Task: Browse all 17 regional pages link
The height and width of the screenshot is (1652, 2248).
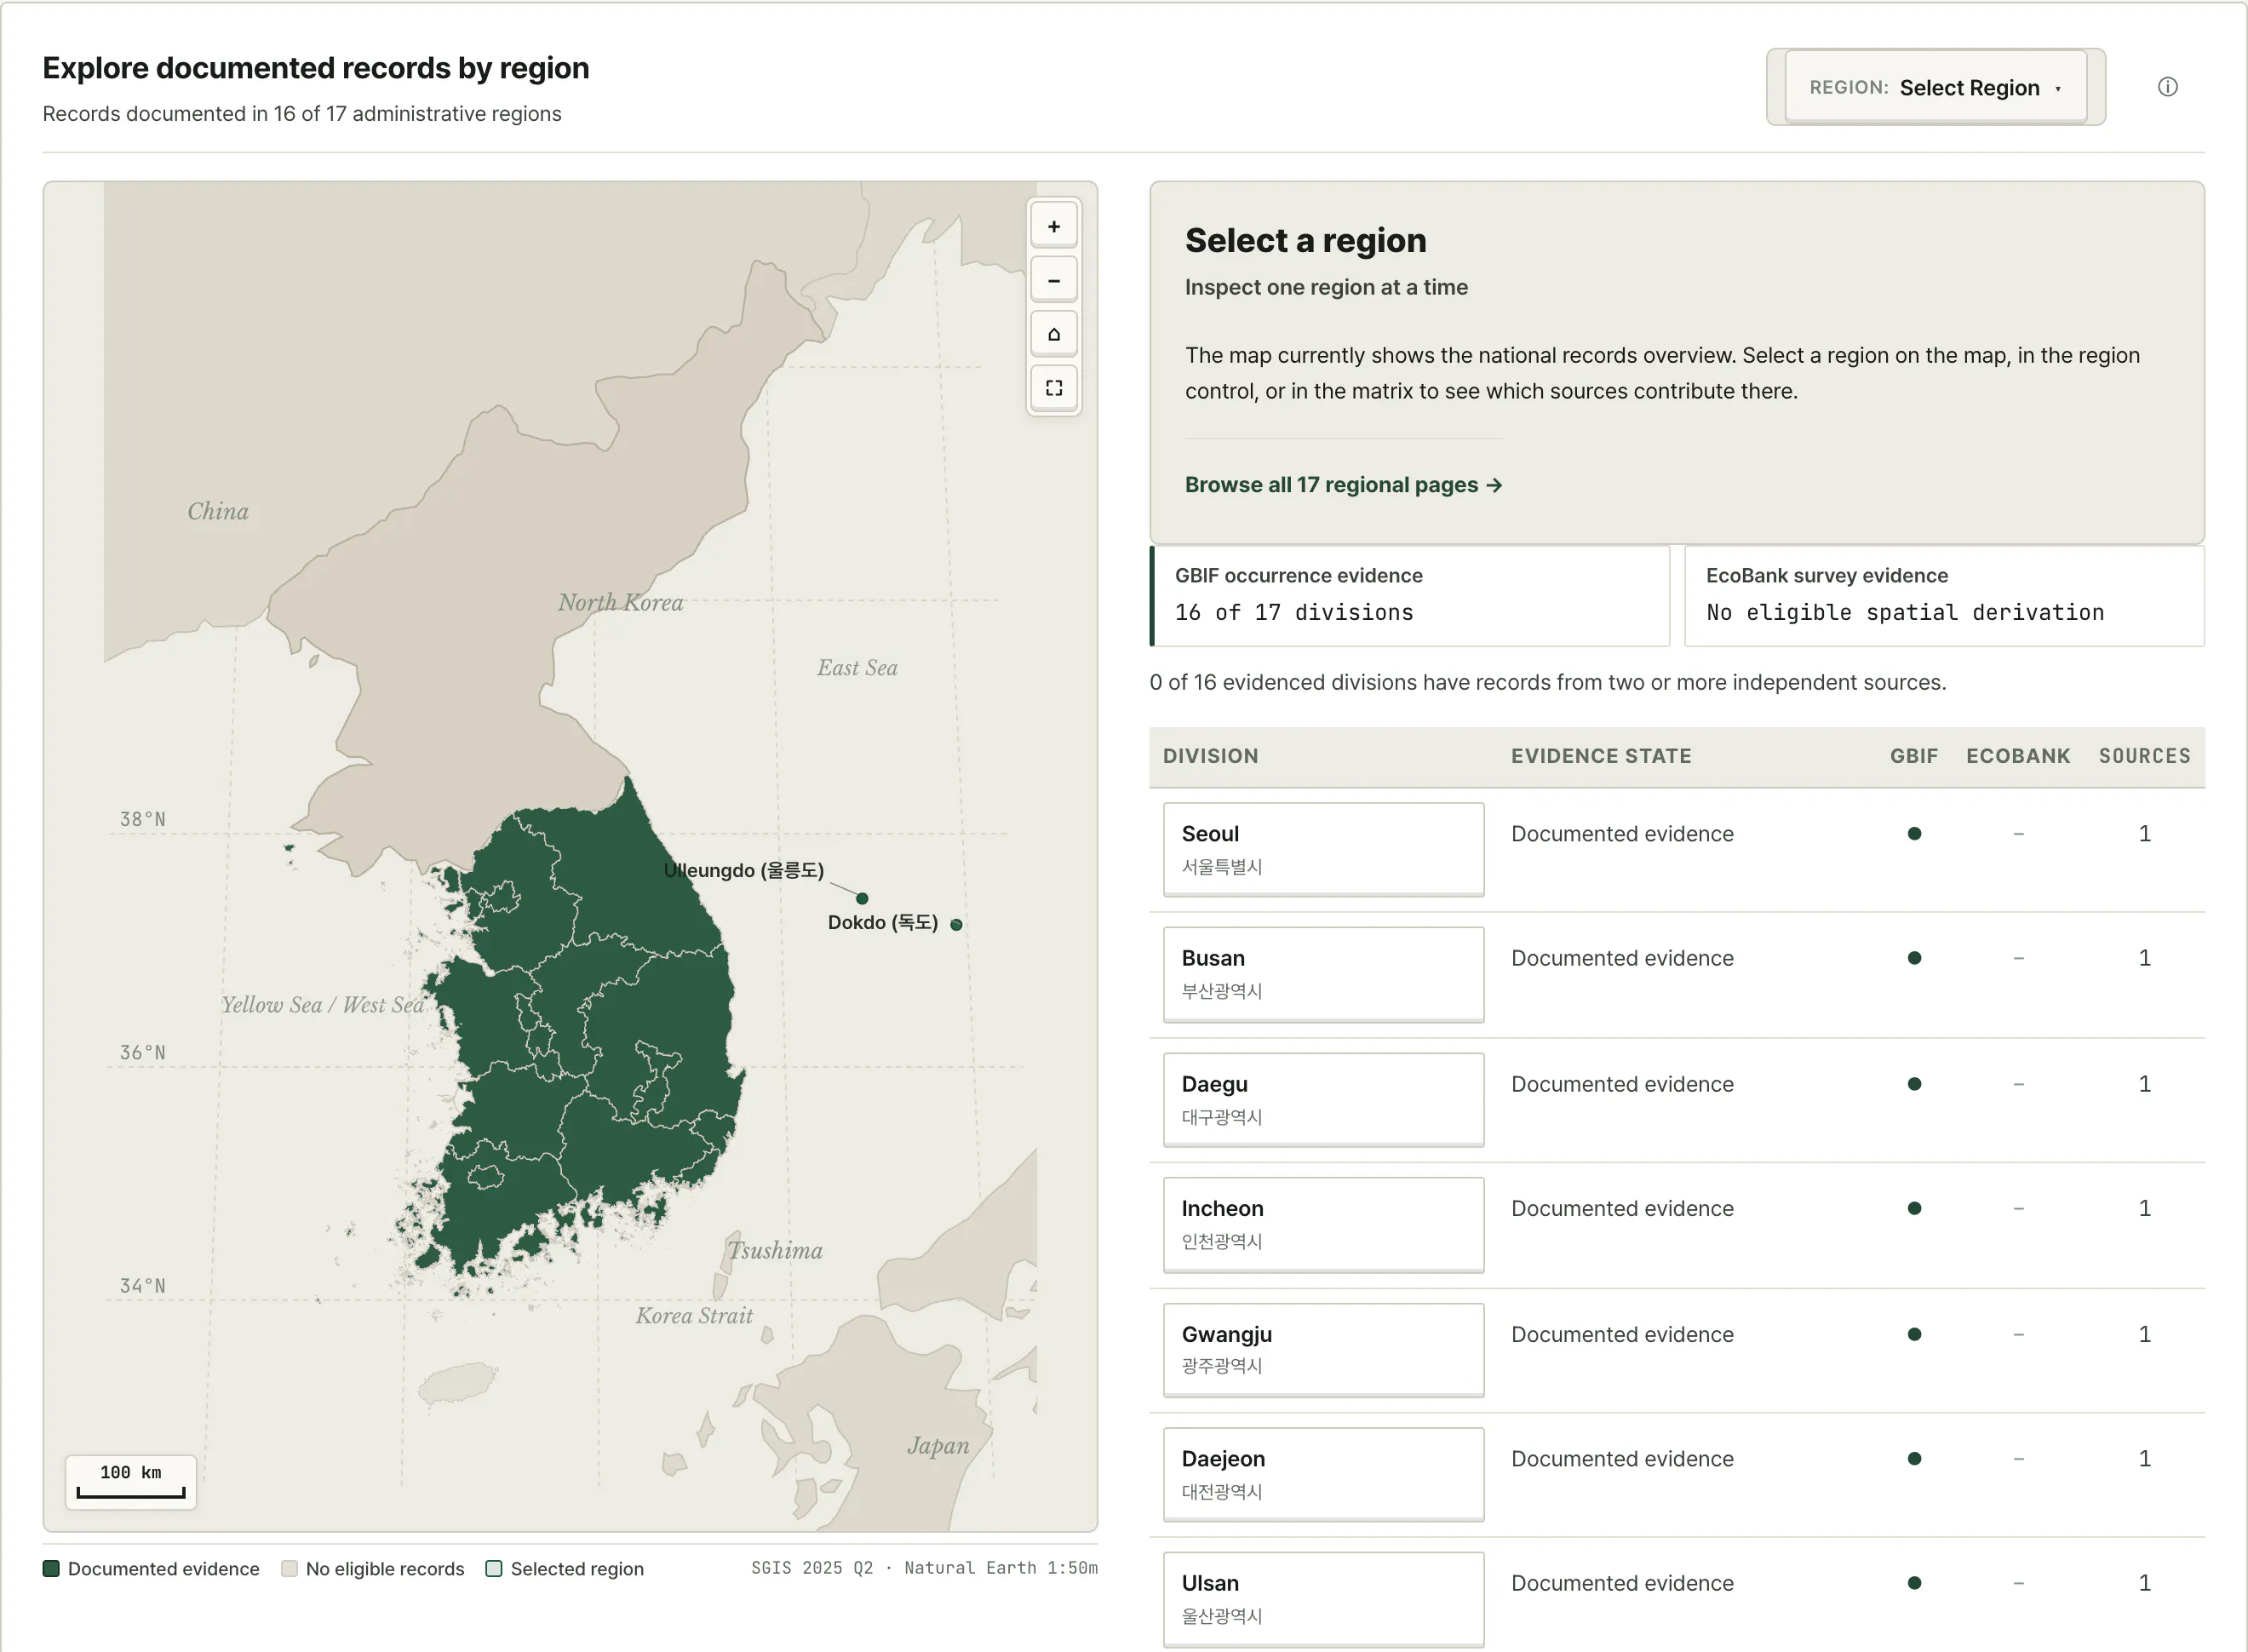Action: pyautogui.click(x=1343, y=485)
